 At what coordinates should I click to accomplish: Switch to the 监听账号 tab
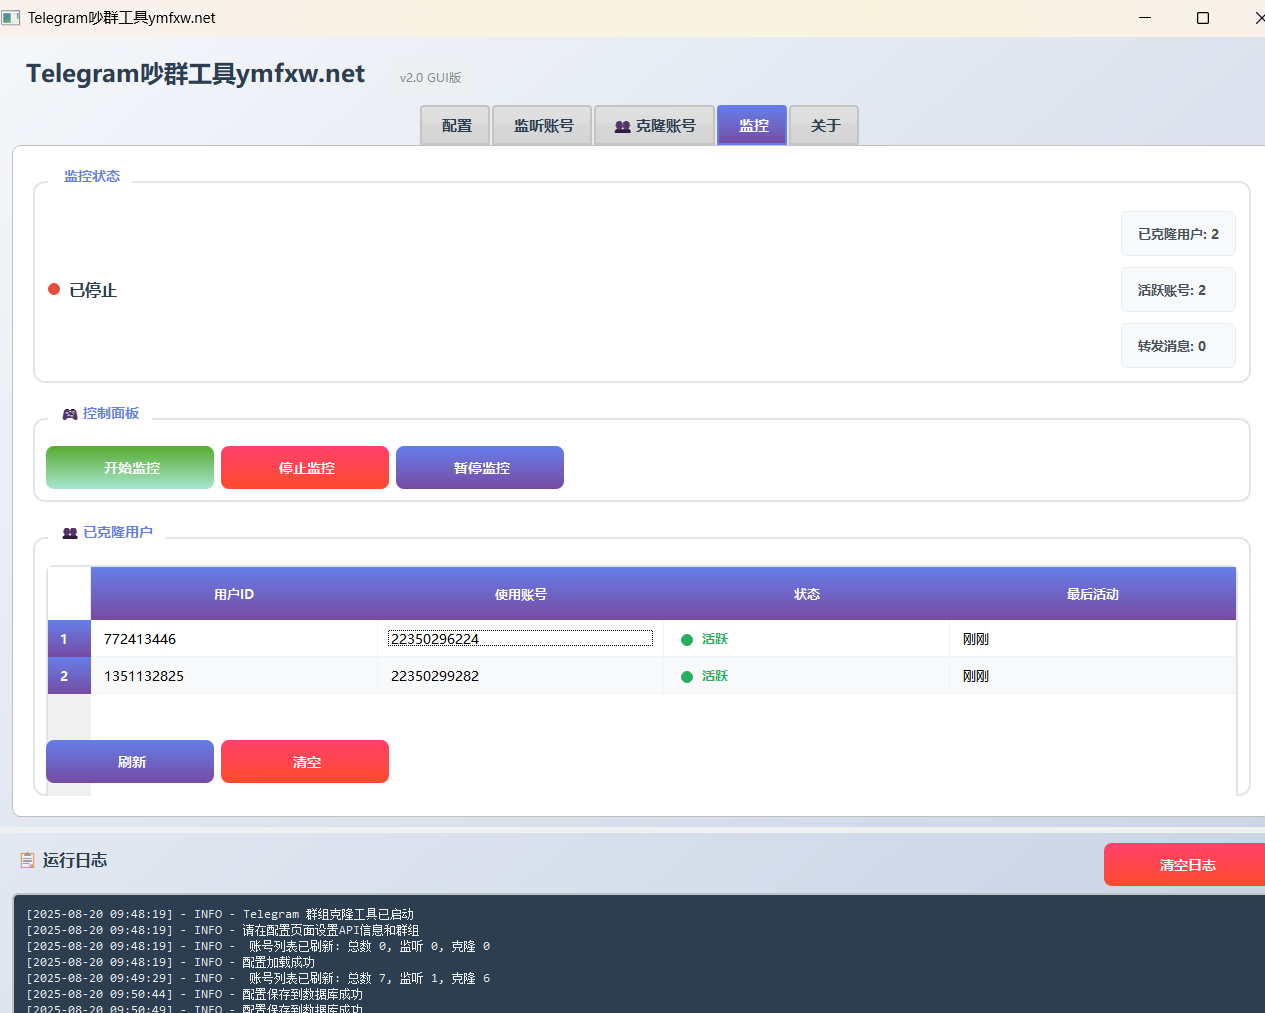543,126
